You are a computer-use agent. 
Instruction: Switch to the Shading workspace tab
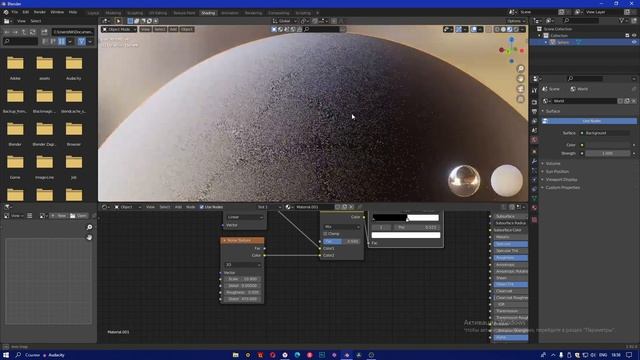tap(208, 13)
